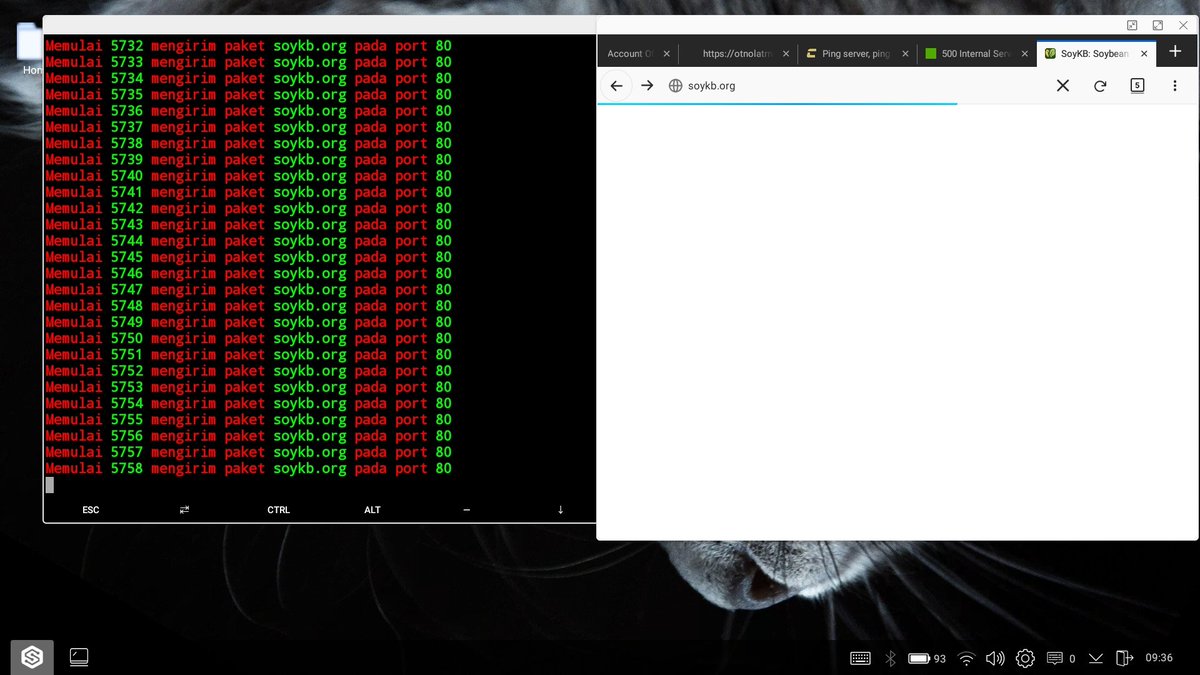This screenshot has height=675, width=1200.
Task: Maximize the browser window
Action: 1158,25
